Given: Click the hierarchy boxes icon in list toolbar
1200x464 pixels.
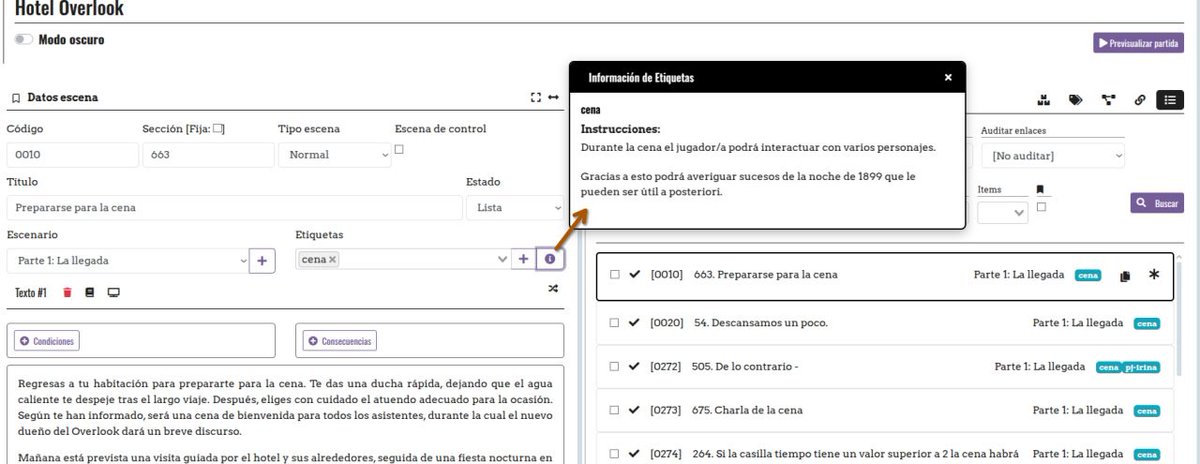Looking at the screenshot, I should click(x=1044, y=100).
